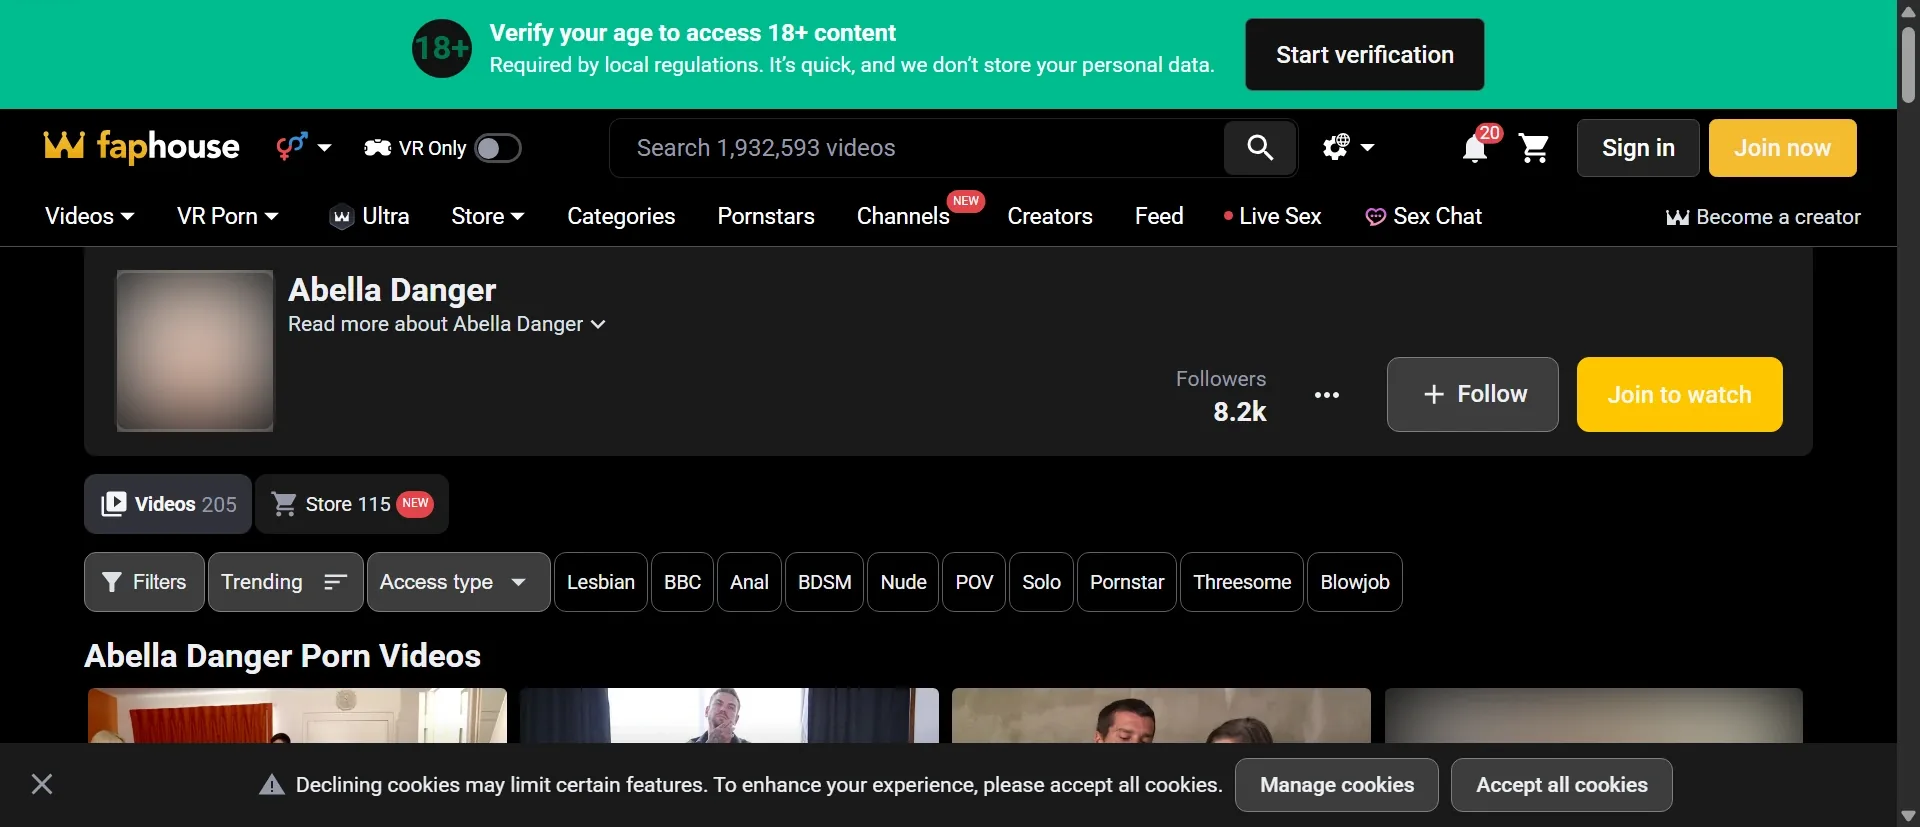
Task: Expand the Store menu
Action: (488, 216)
